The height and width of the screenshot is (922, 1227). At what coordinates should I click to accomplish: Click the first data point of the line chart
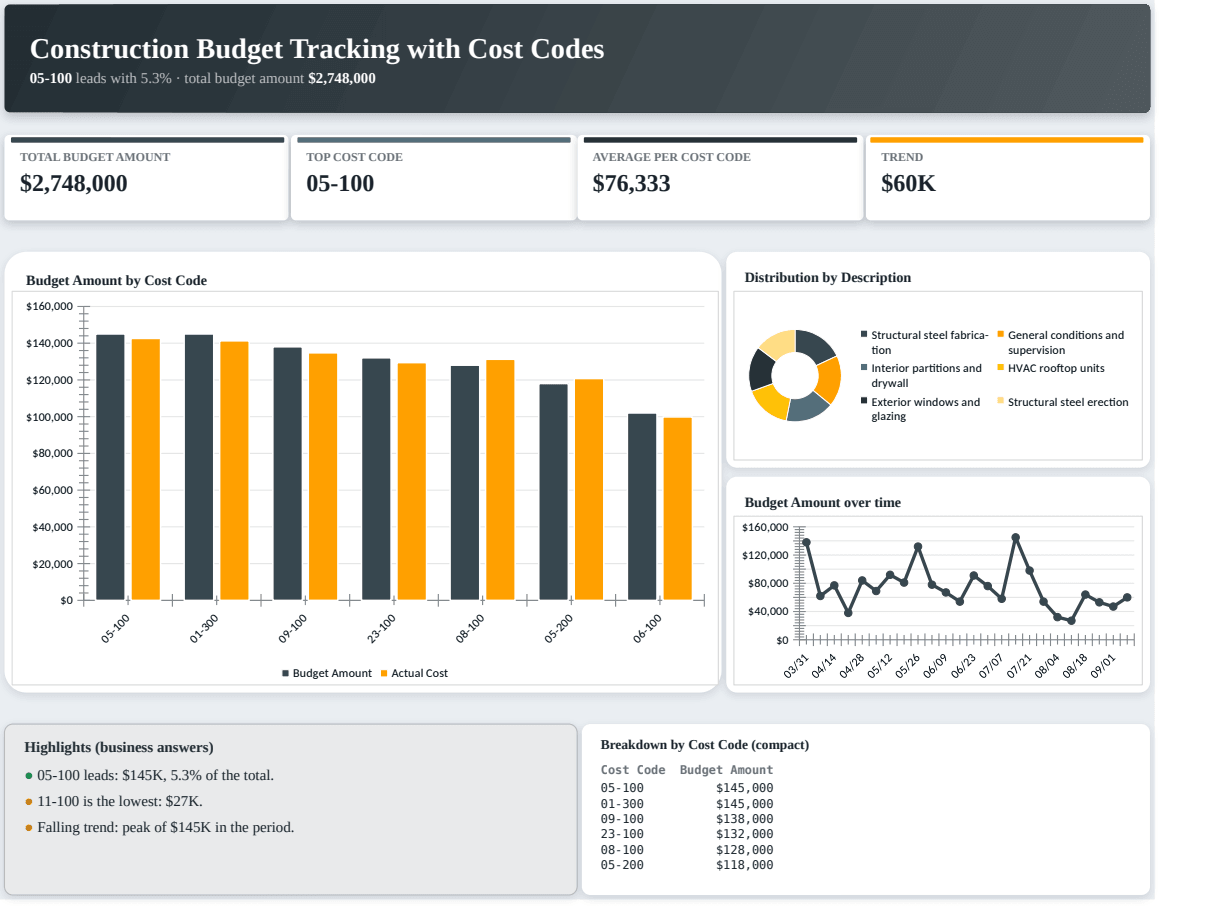click(x=806, y=542)
